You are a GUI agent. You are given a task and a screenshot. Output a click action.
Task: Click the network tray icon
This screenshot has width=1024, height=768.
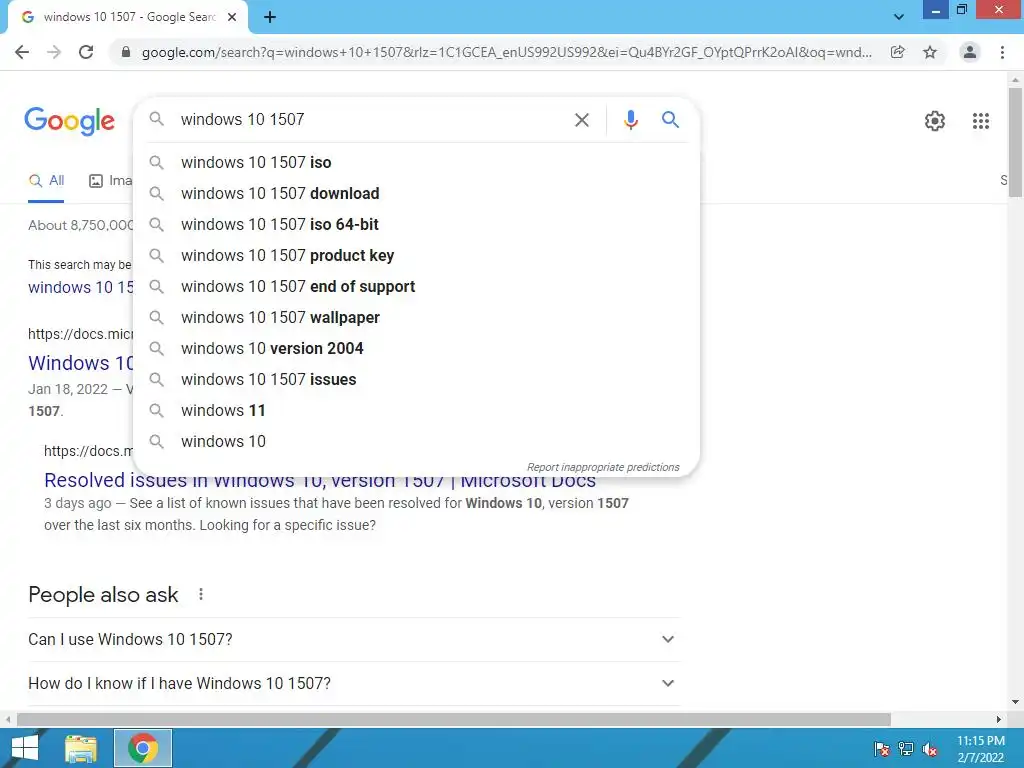click(906, 749)
